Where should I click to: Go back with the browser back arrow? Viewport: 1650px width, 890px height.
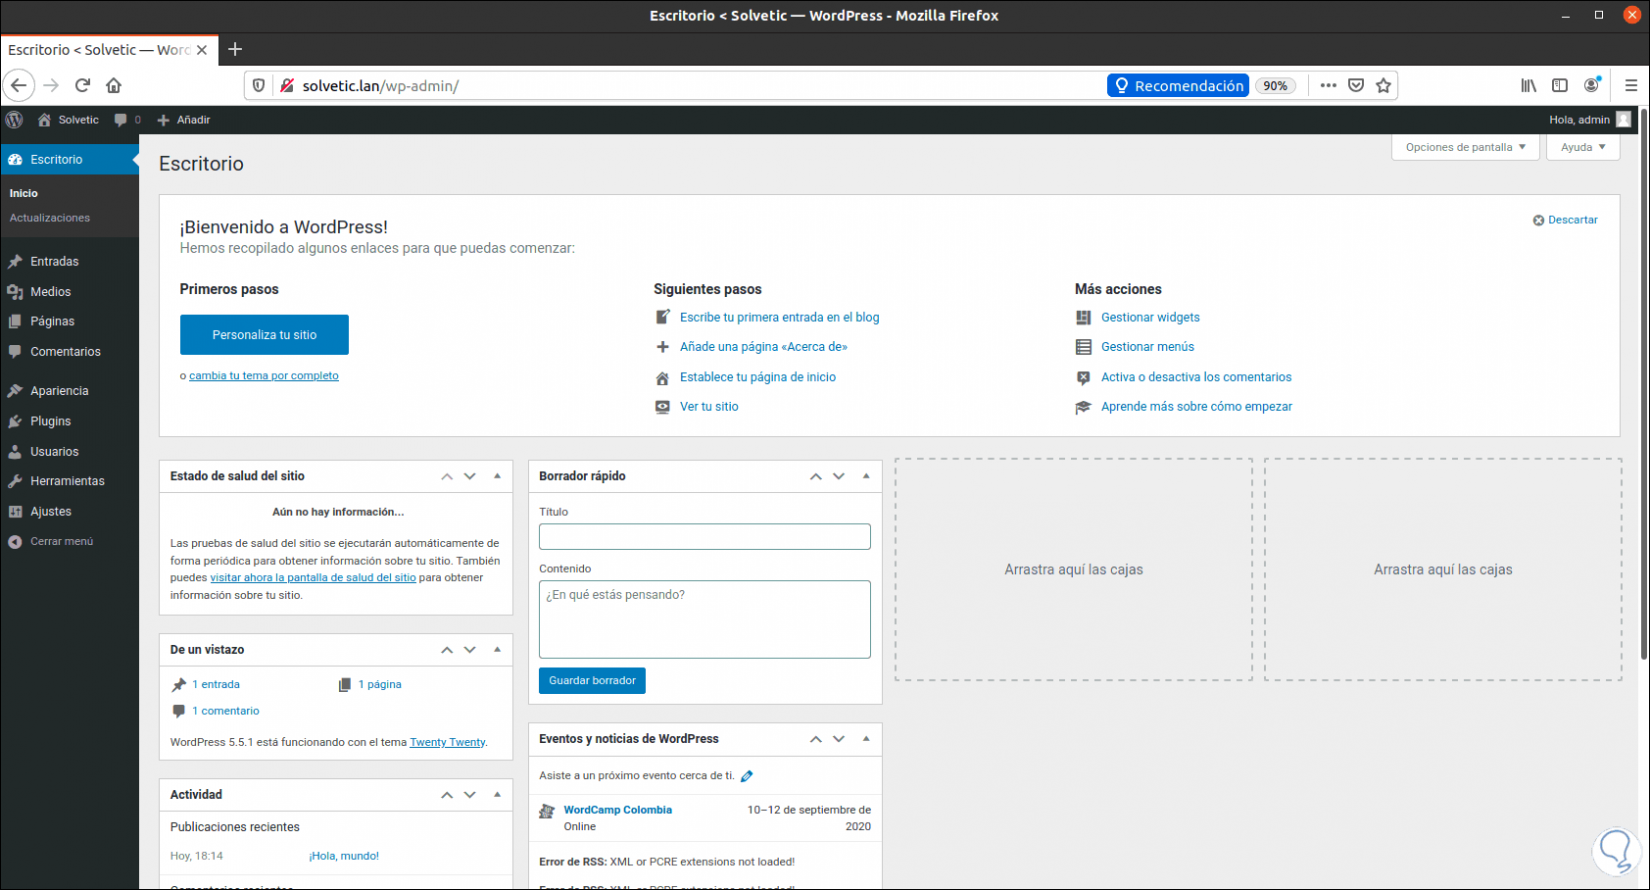(19, 86)
